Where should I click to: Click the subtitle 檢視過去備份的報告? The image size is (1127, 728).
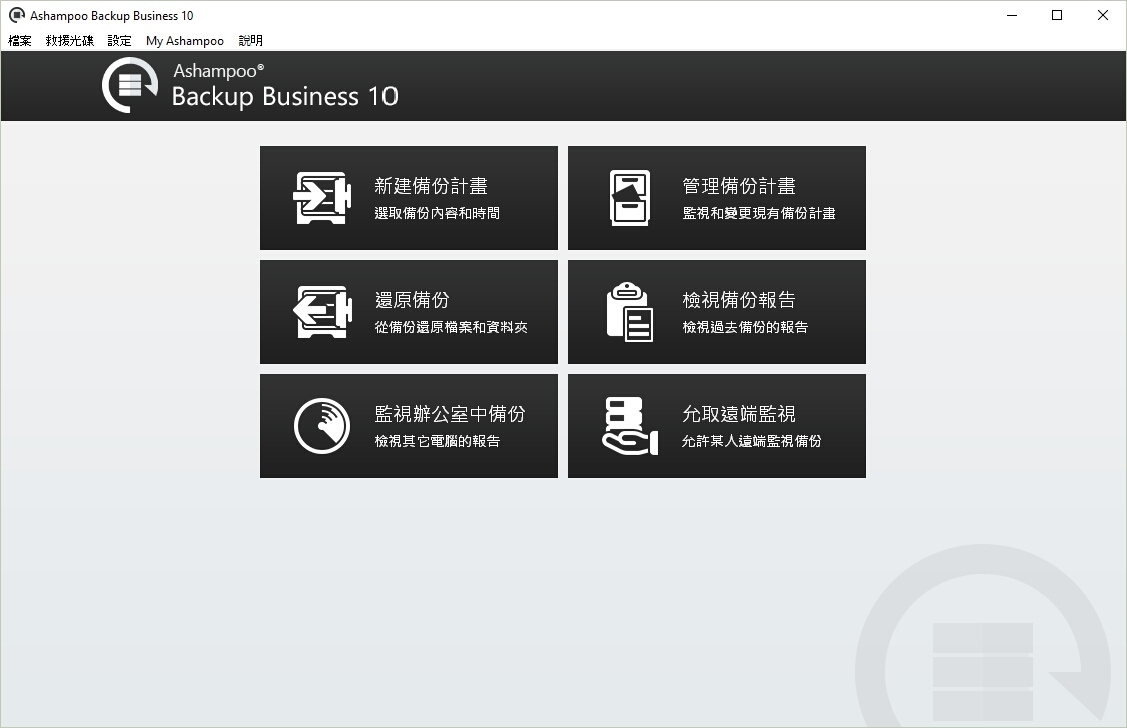coord(745,327)
